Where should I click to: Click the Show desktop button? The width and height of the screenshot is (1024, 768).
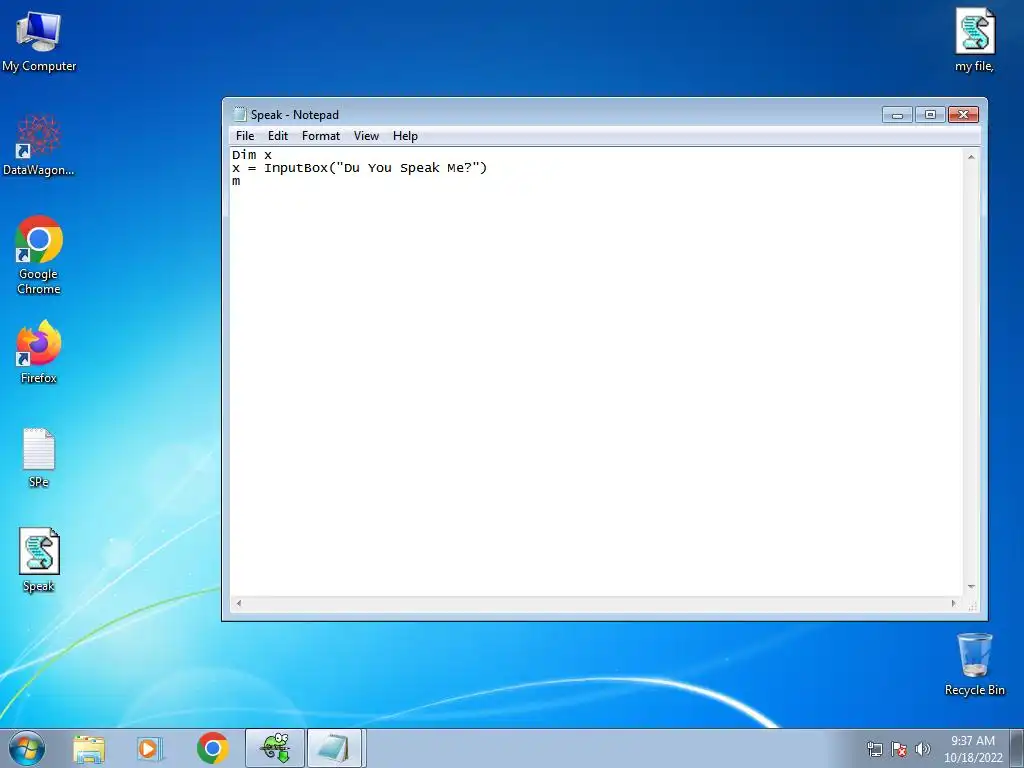tap(1017, 748)
